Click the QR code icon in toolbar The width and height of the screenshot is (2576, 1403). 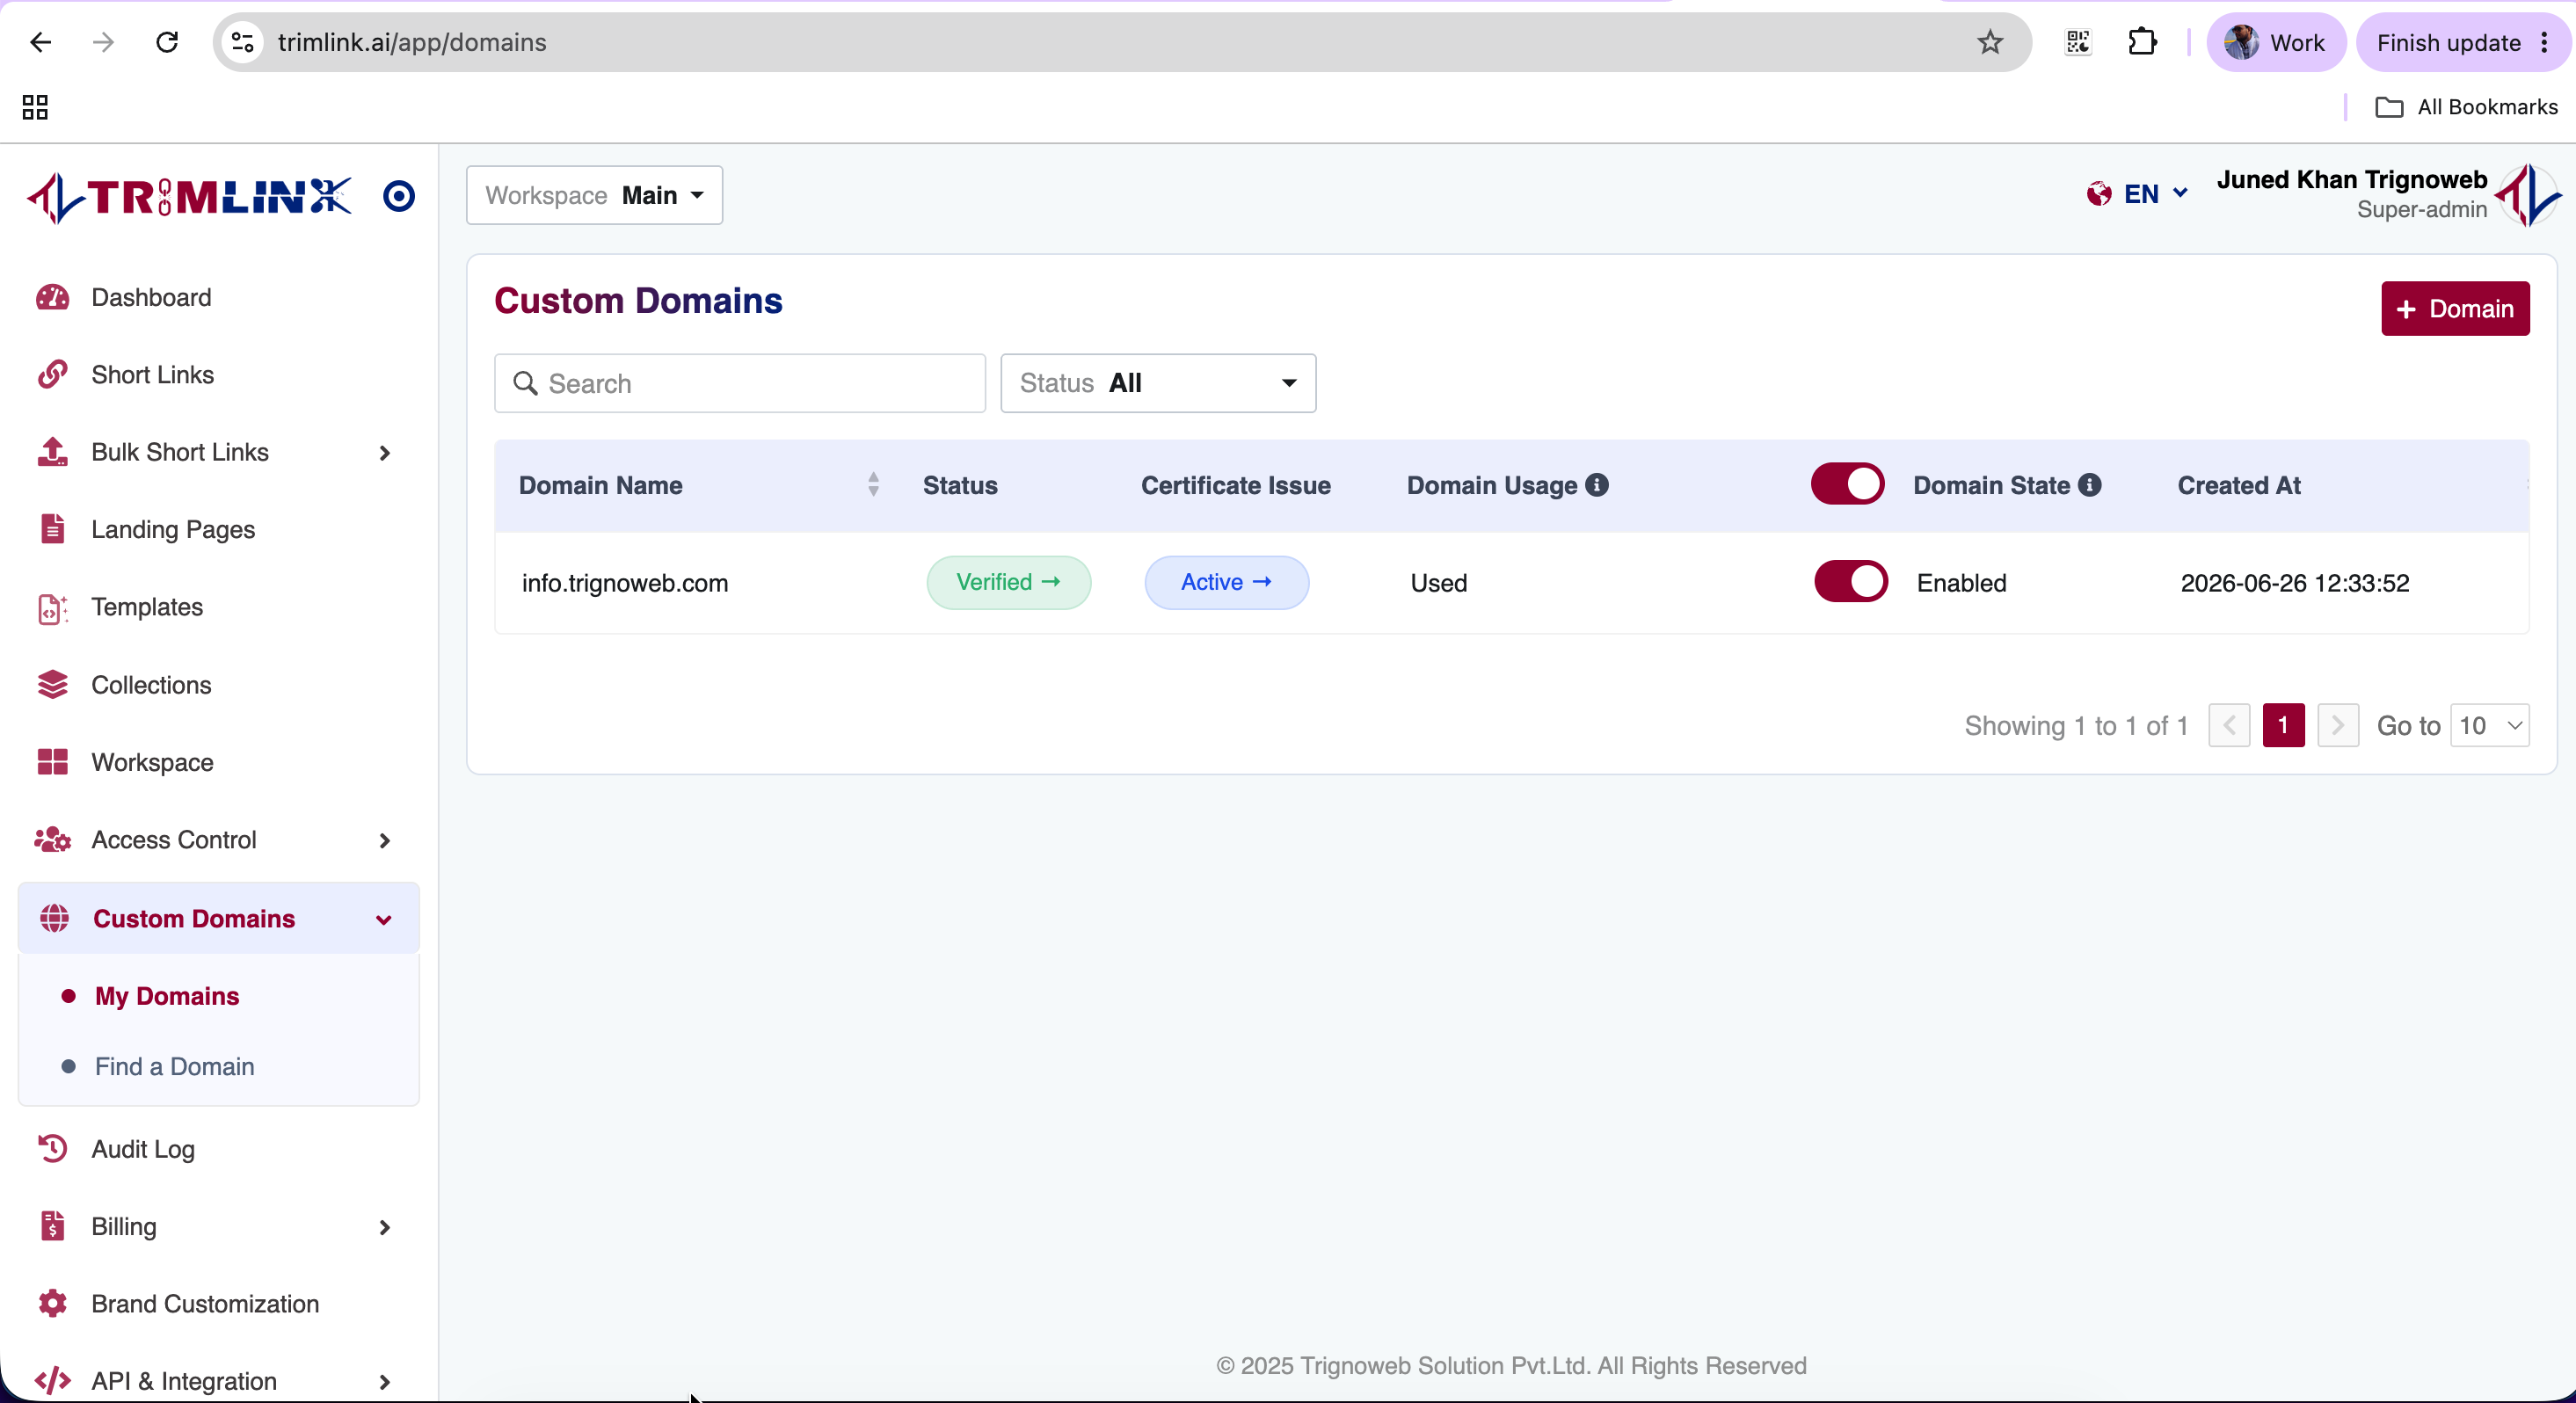[2078, 42]
